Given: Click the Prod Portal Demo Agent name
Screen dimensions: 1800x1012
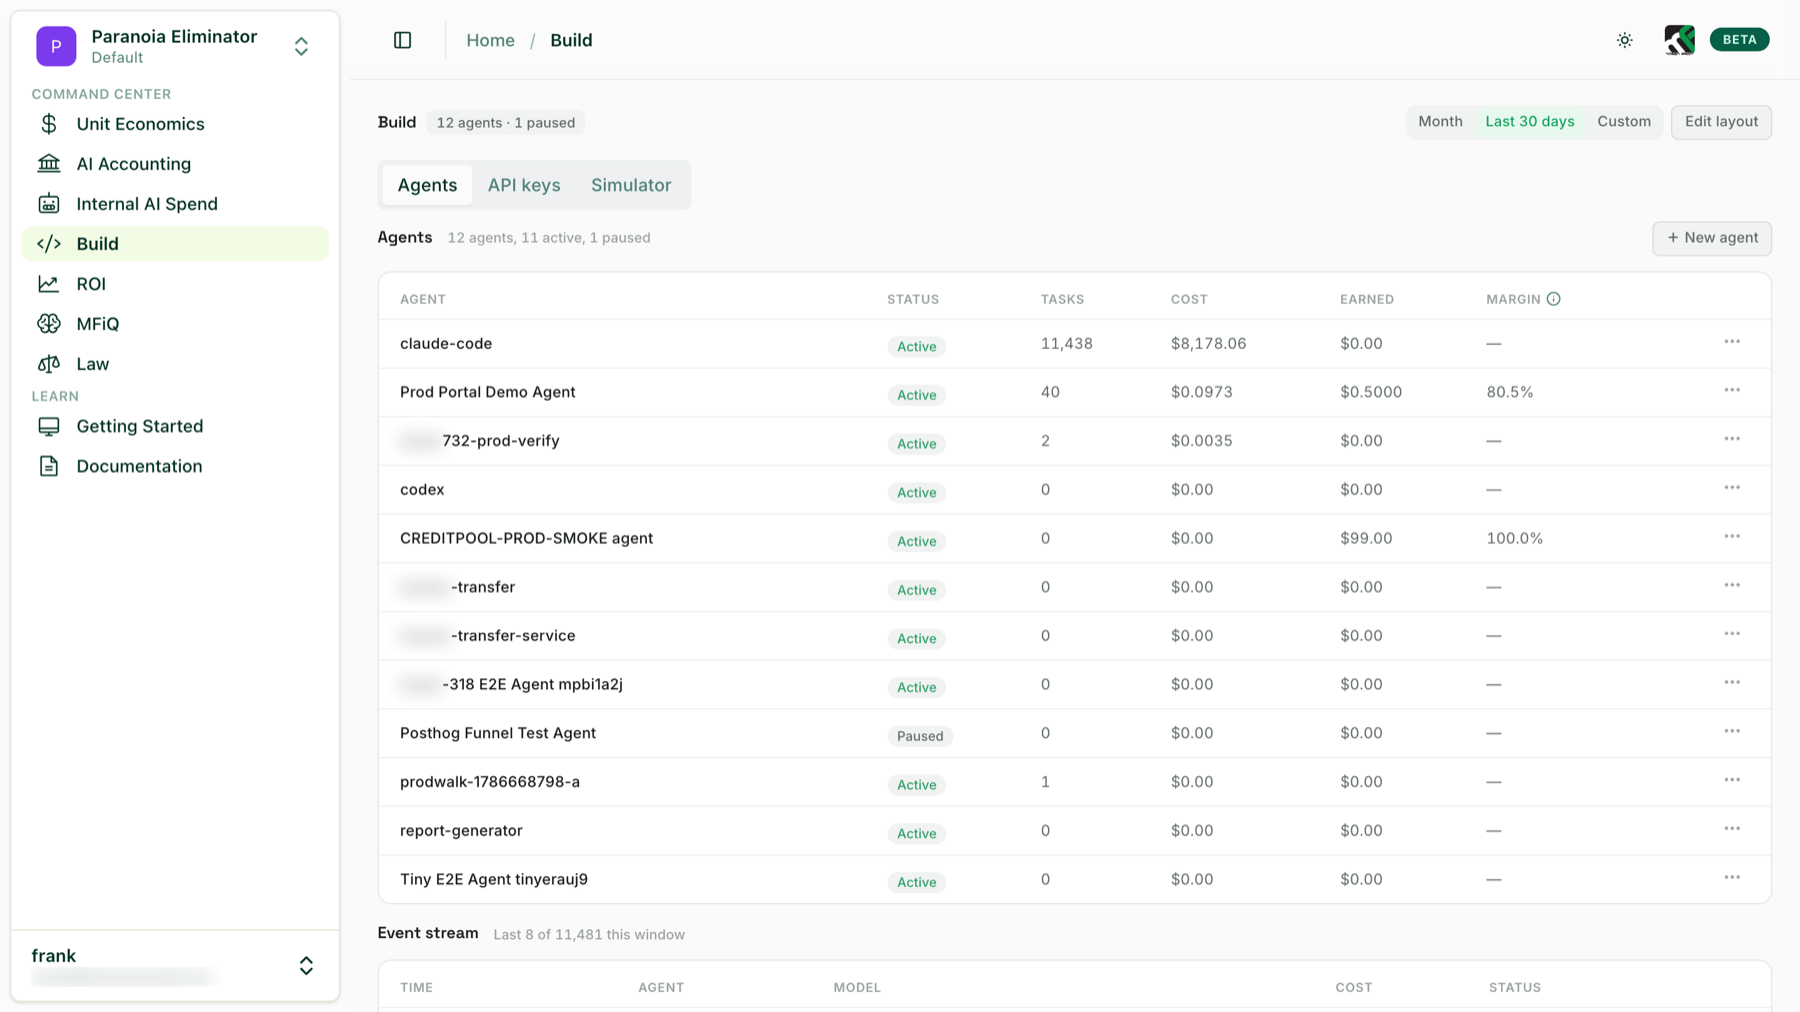Looking at the screenshot, I should [488, 392].
